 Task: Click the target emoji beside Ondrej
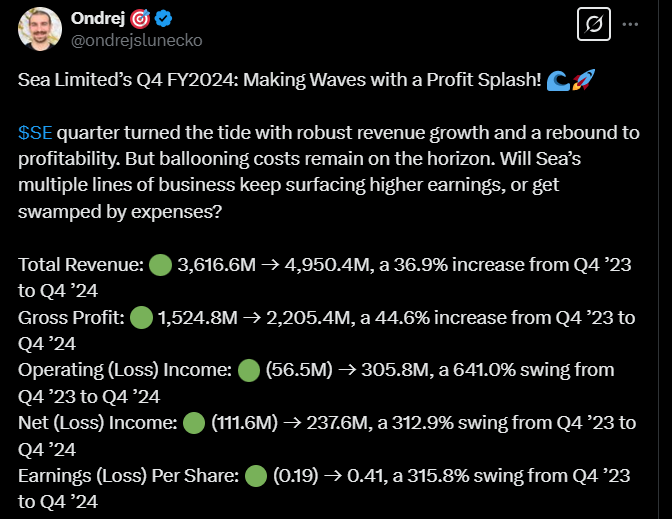[x=139, y=19]
